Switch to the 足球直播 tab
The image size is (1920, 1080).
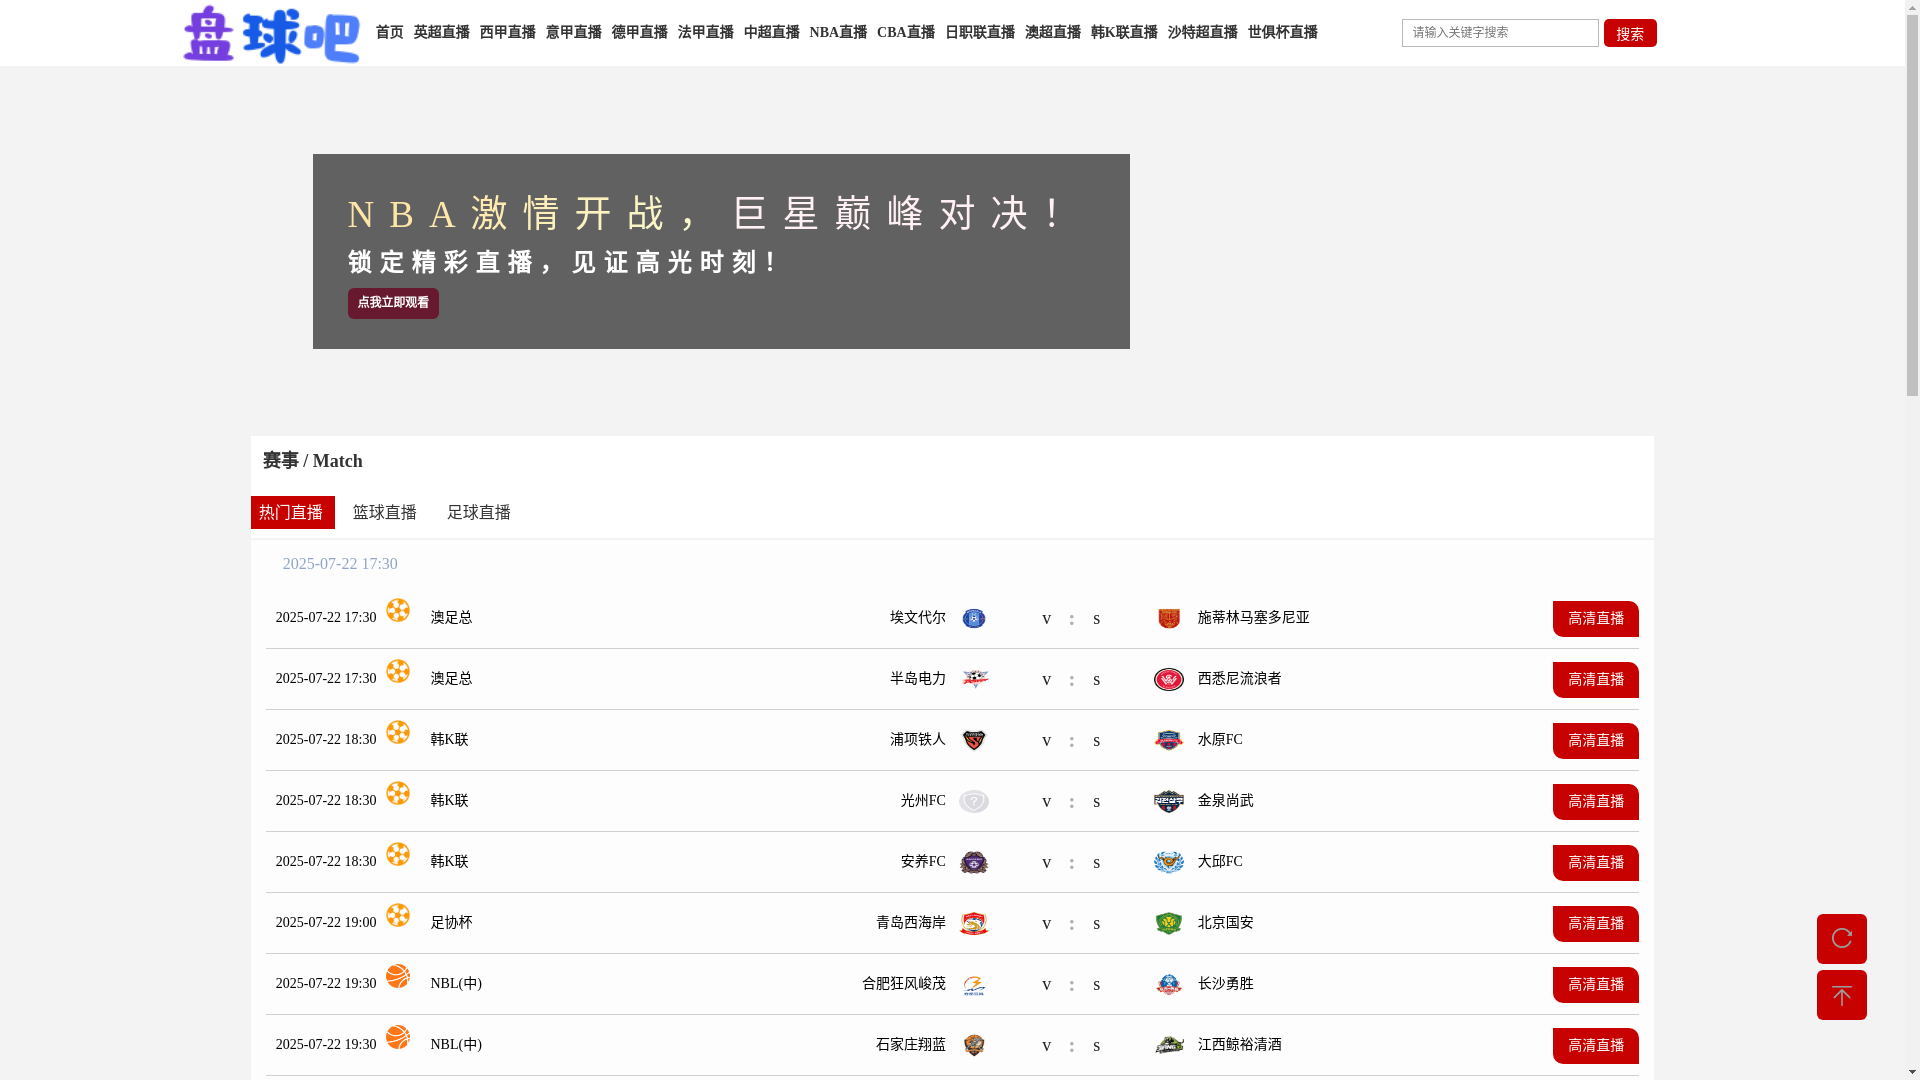click(x=479, y=513)
